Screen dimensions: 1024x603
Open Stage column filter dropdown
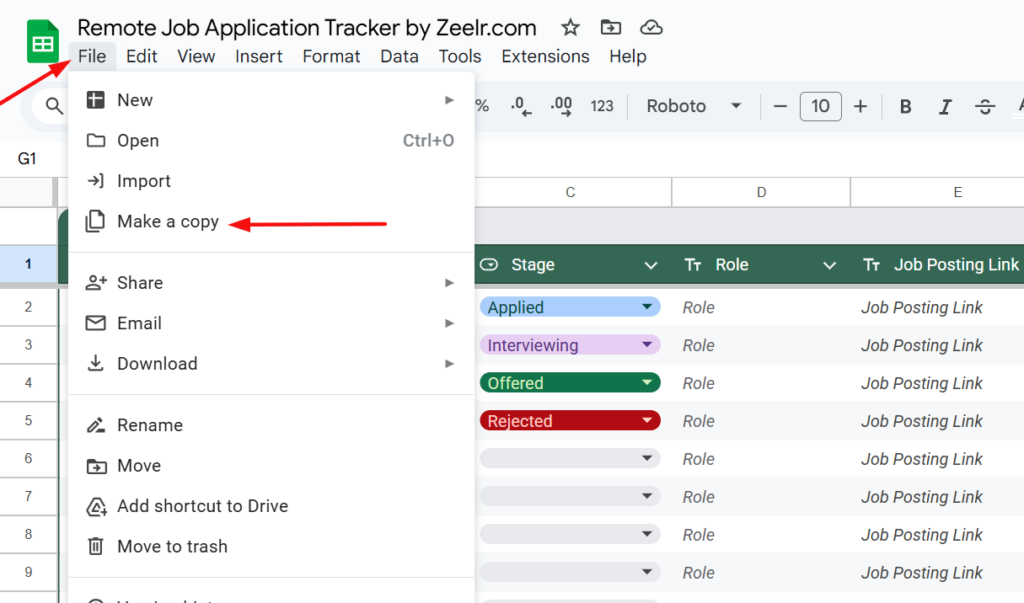coord(650,265)
